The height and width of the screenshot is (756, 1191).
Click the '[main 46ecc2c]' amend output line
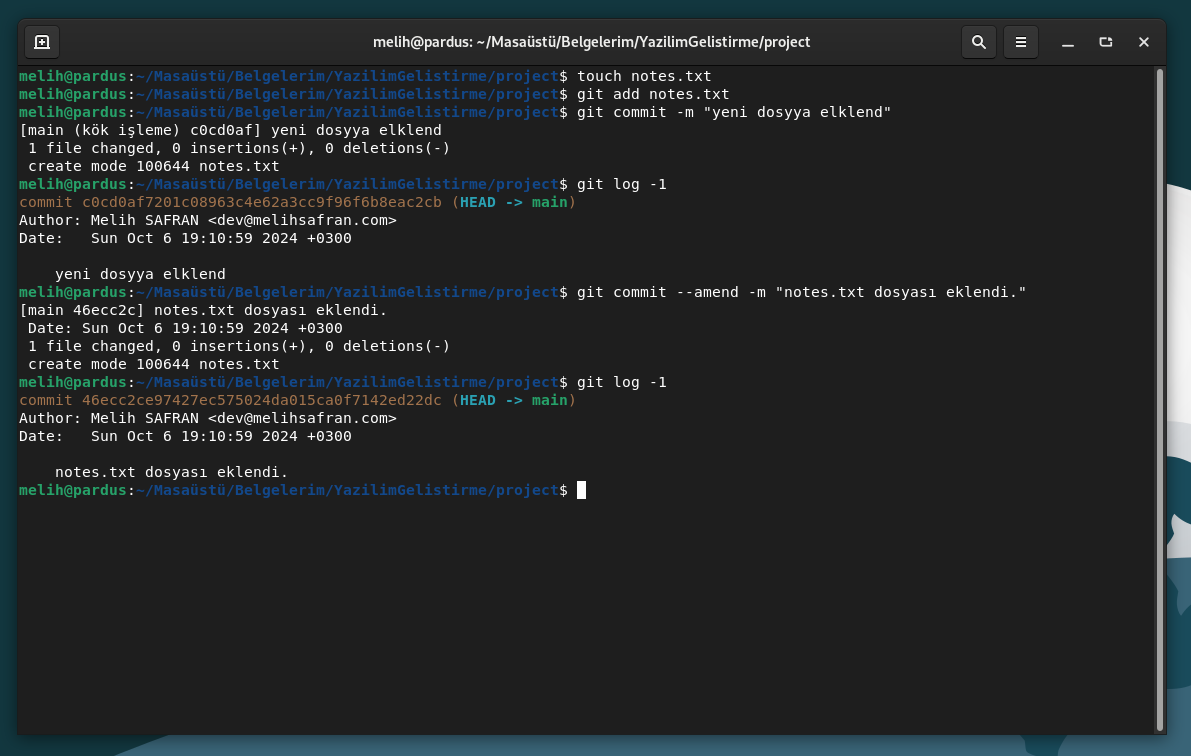pos(203,310)
